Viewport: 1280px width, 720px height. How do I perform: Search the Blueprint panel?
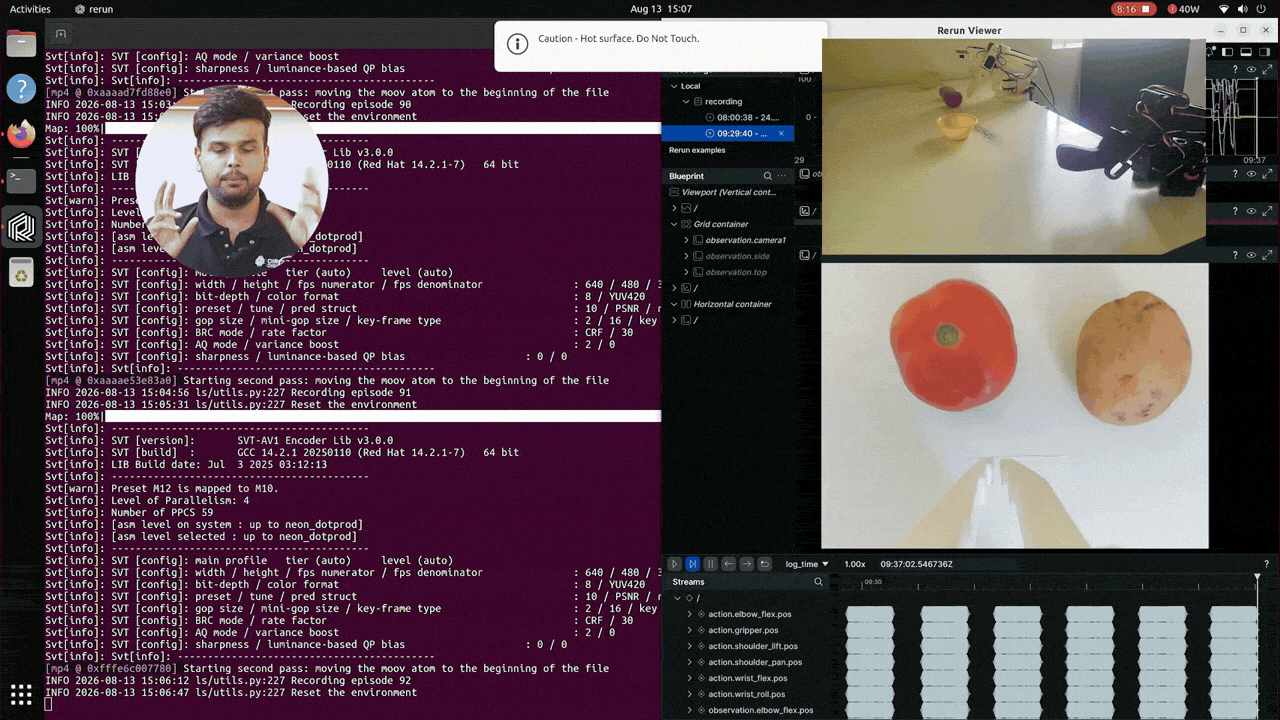point(768,176)
